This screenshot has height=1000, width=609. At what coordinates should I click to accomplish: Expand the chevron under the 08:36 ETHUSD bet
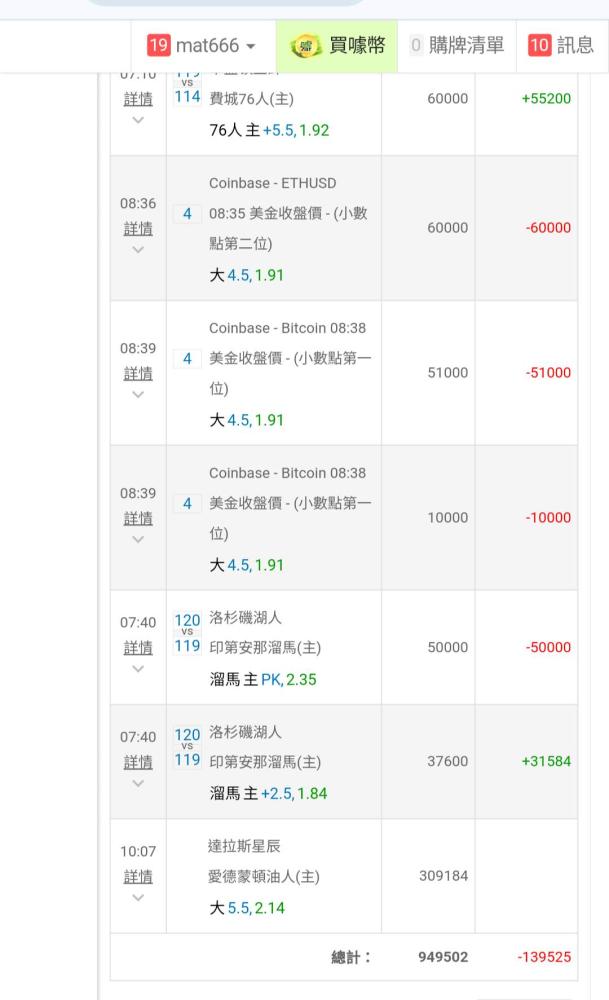tap(138, 250)
